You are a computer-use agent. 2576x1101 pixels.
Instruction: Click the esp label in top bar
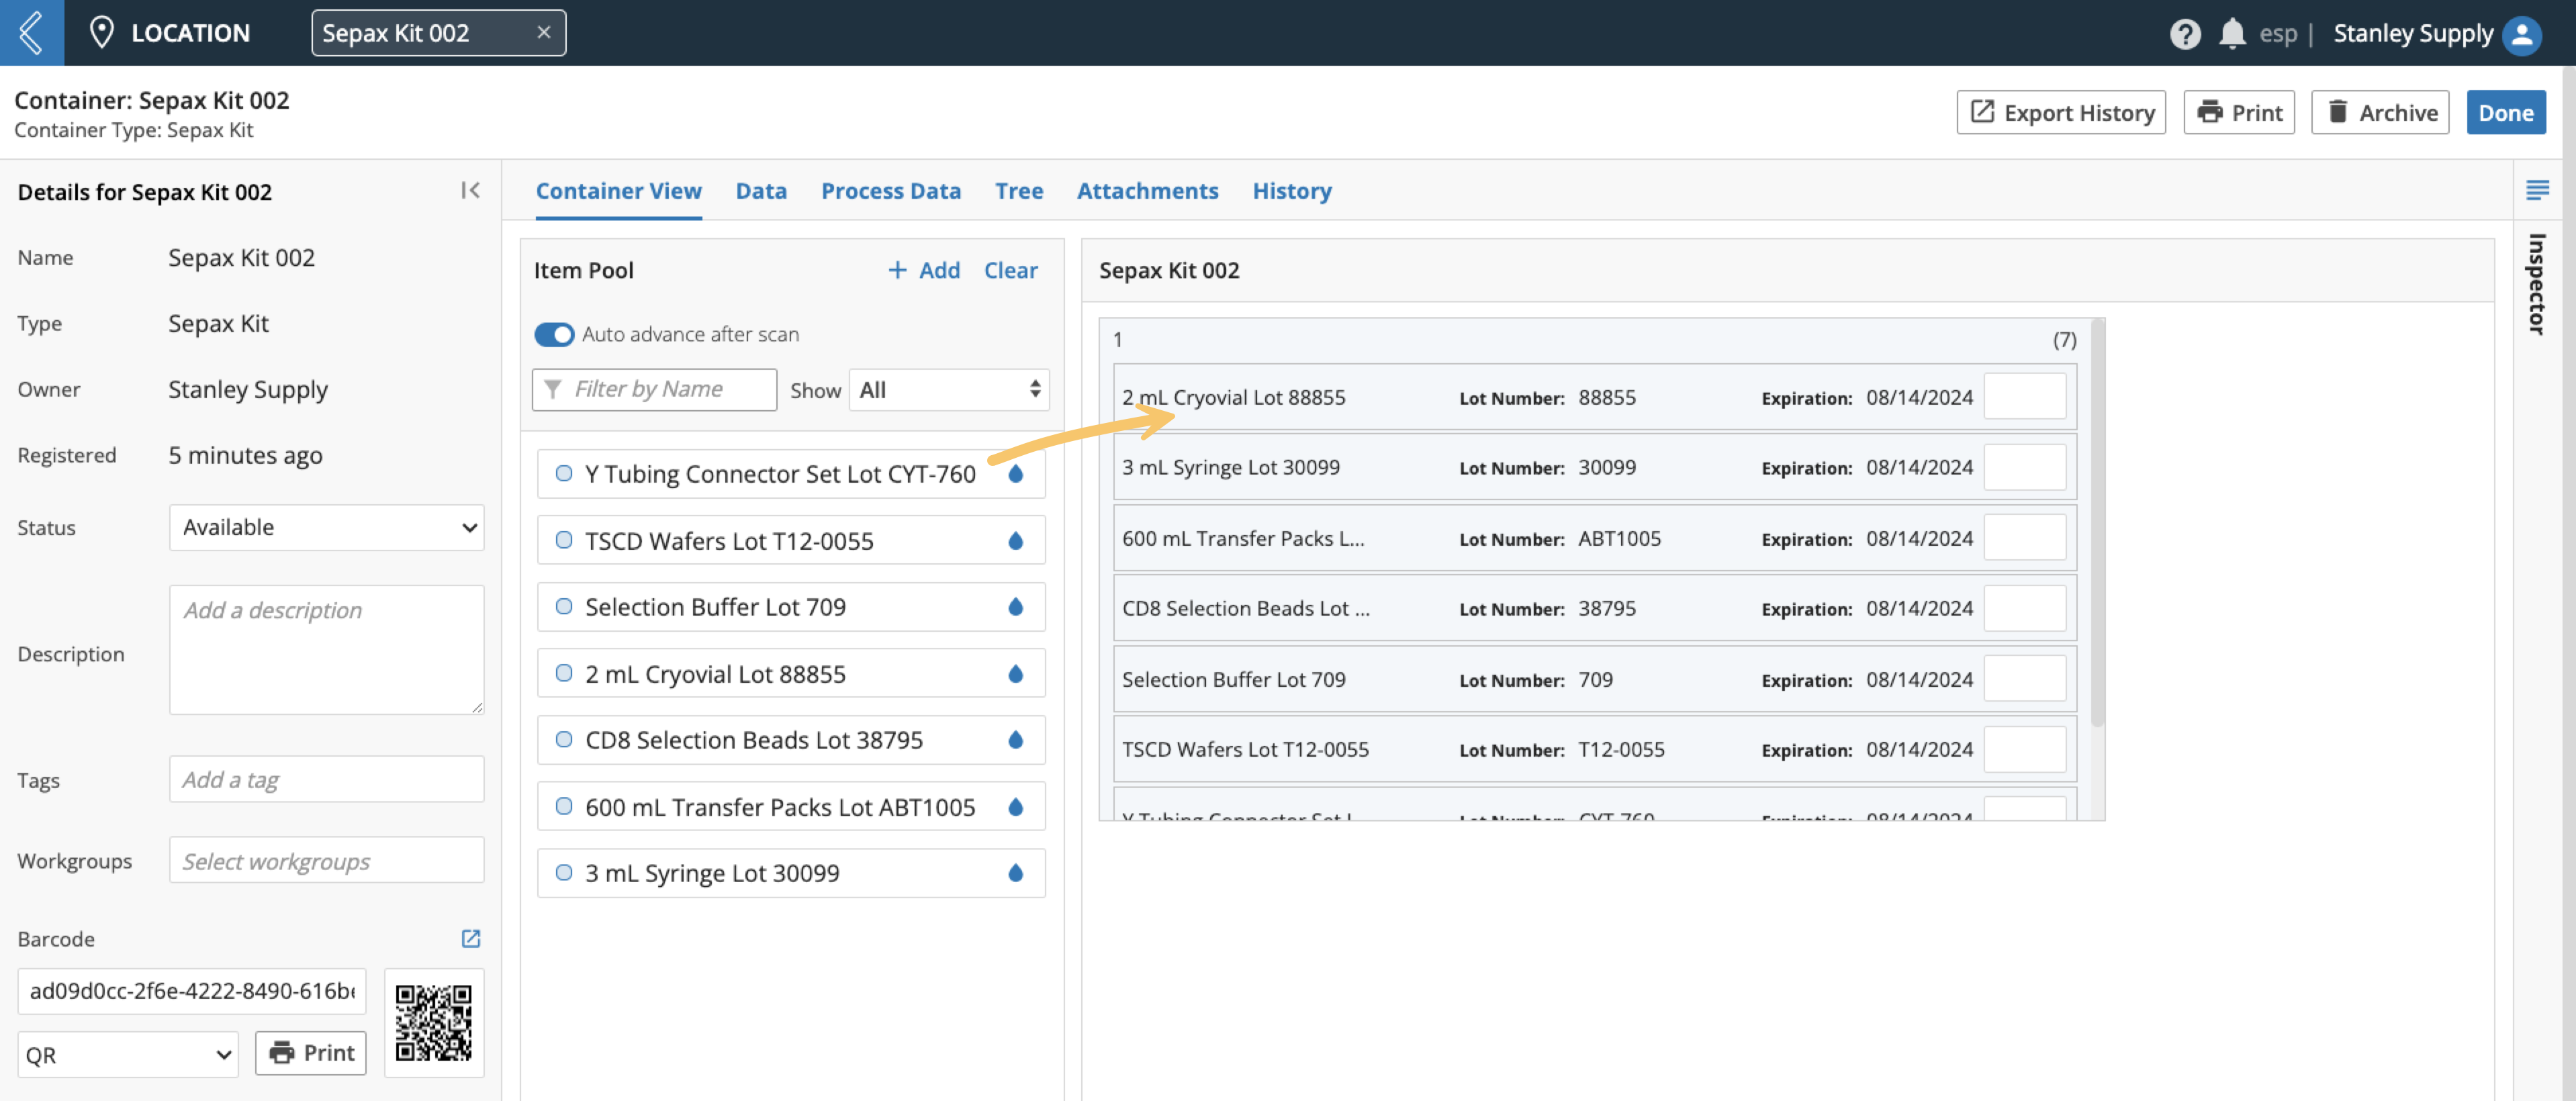[2278, 34]
